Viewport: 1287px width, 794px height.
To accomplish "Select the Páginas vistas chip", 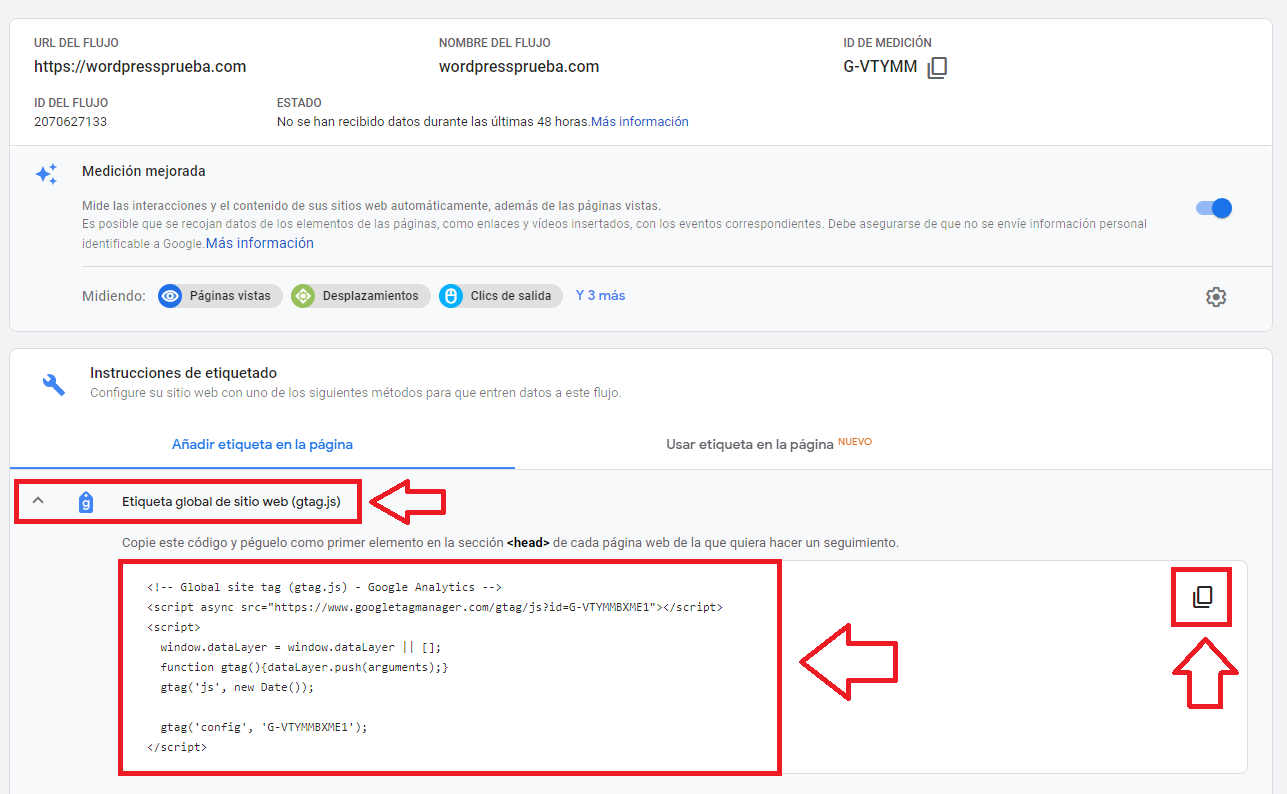I will [220, 296].
